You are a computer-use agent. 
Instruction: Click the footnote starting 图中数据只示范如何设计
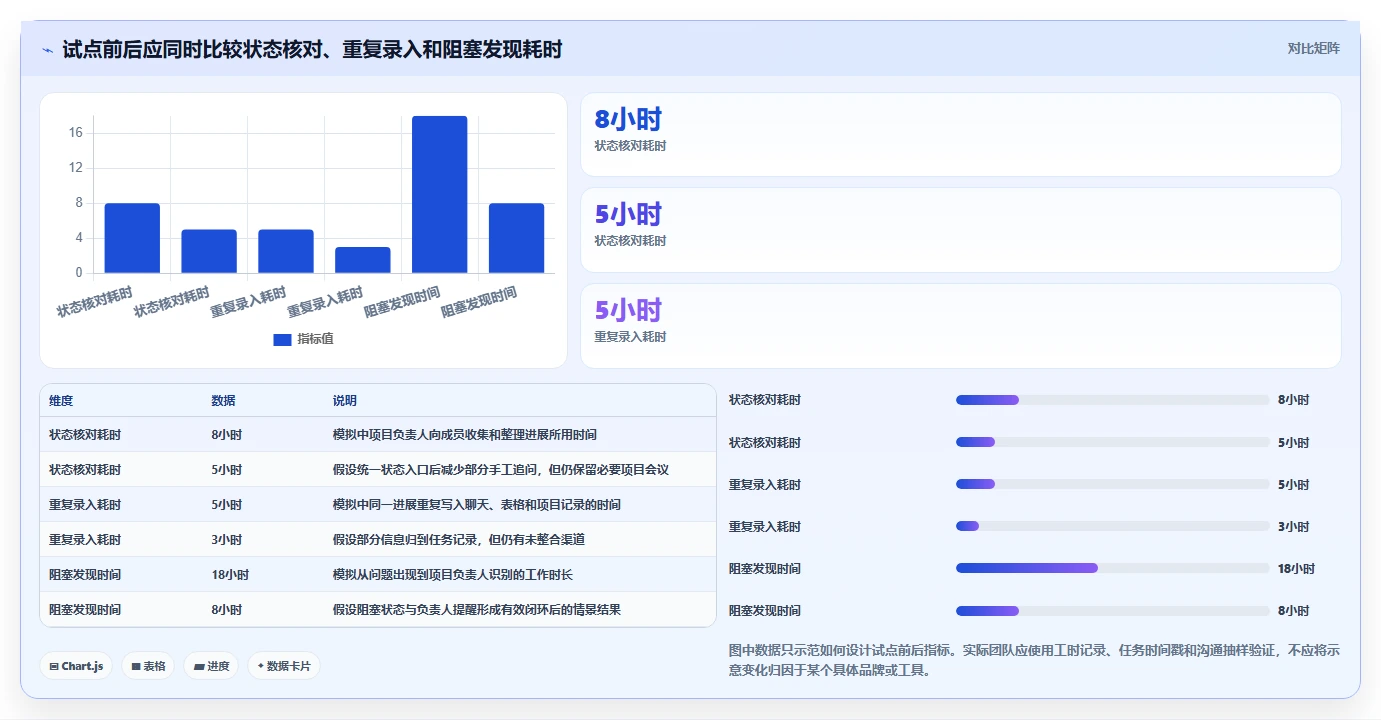point(1034,661)
